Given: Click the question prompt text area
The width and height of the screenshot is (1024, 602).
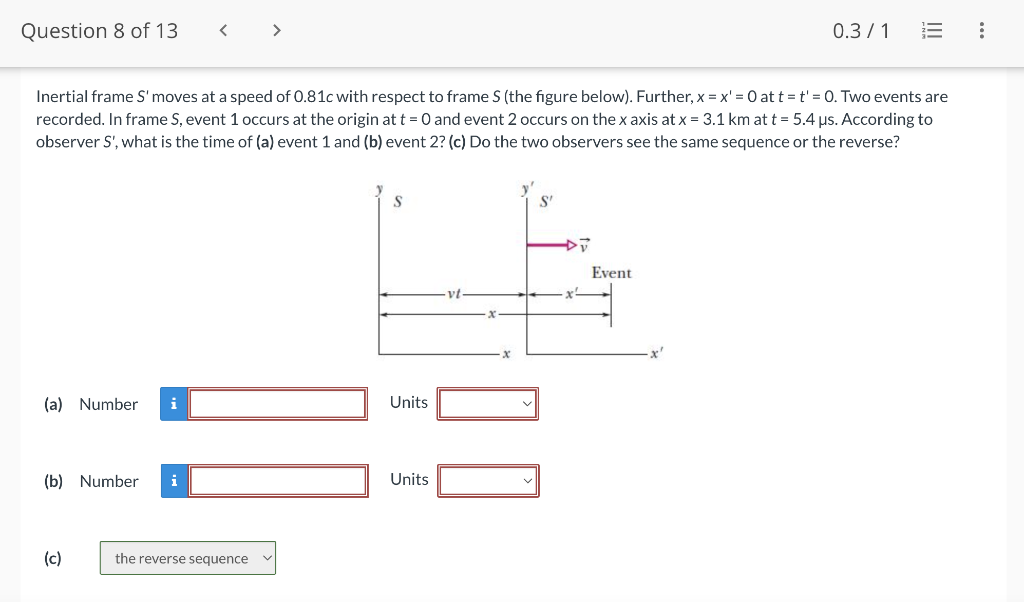Looking at the screenshot, I should pyautogui.click(x=490, y=118).
